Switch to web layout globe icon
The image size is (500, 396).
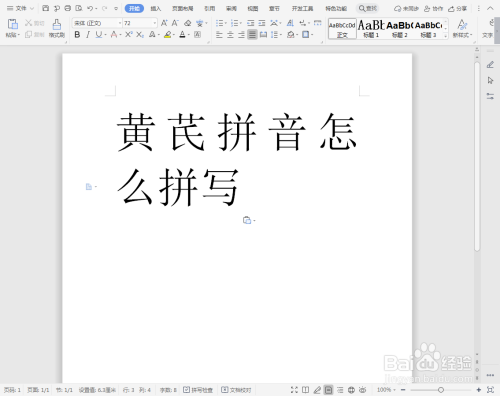(351, 390)
